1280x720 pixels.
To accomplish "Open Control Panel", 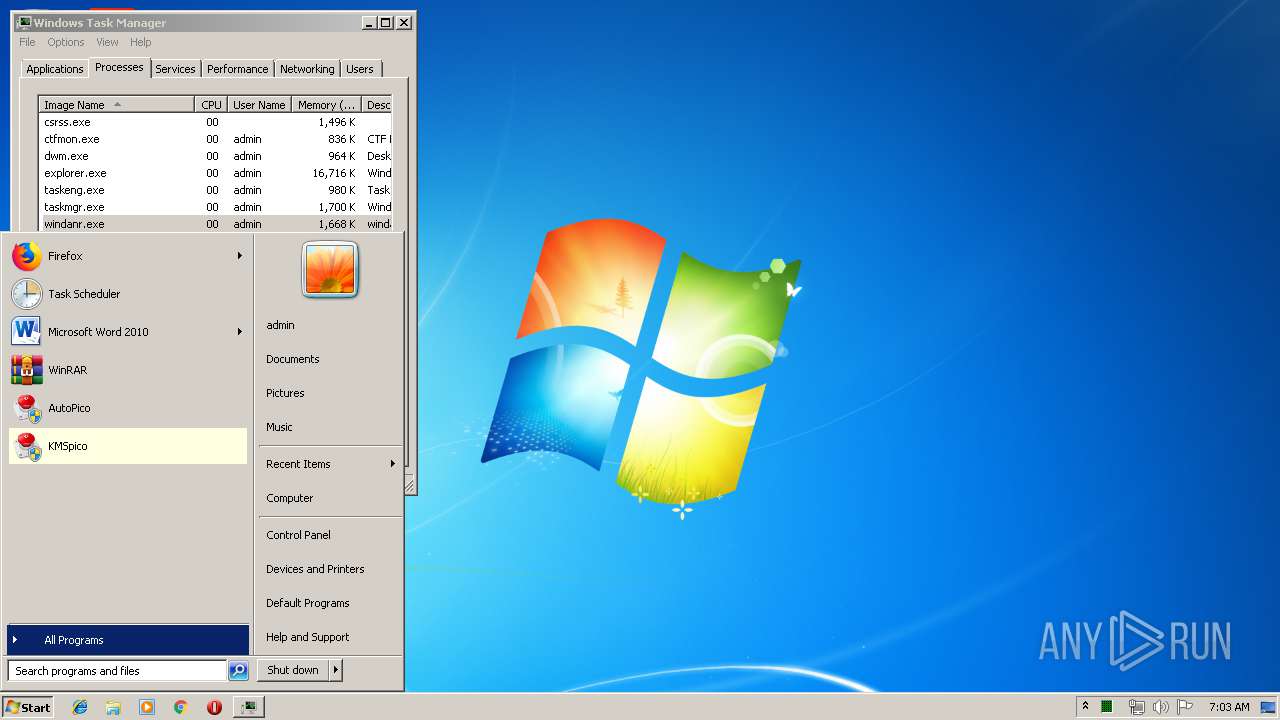I will [298, 535].
